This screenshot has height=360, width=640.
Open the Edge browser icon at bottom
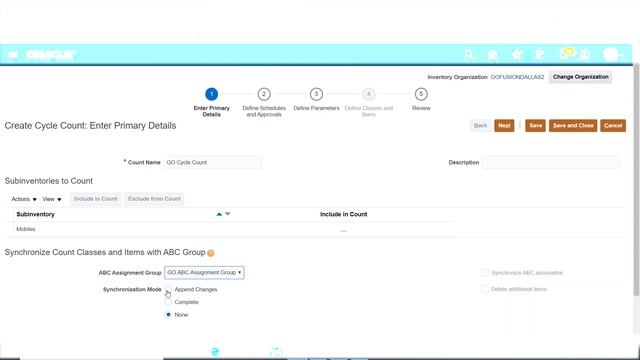coord(215,352)
